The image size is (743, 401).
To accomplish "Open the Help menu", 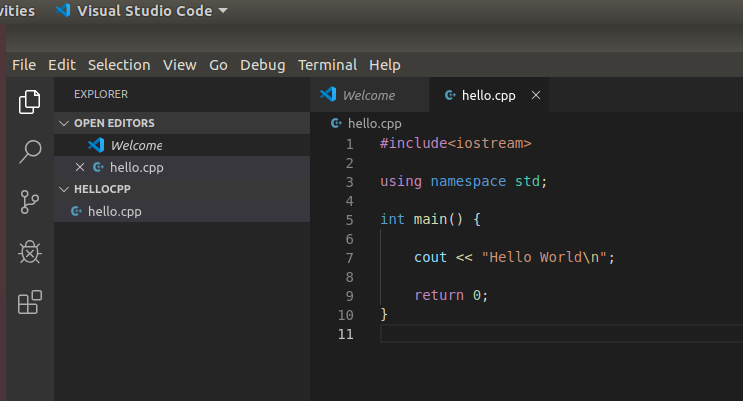I will point(385,65).
